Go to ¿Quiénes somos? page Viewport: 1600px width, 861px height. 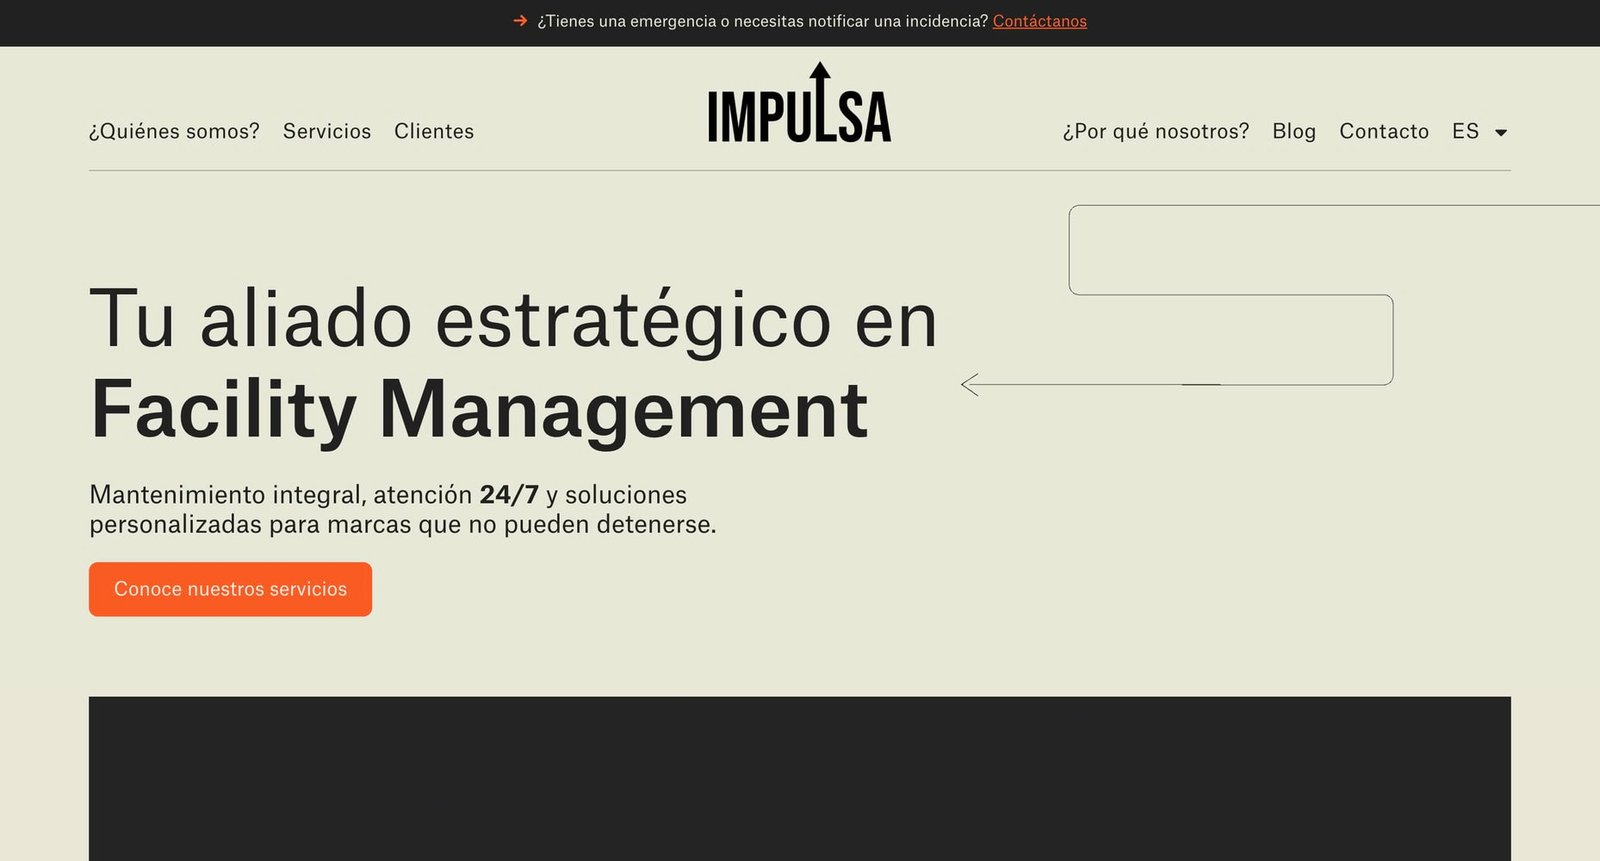[x=174, y=131]
